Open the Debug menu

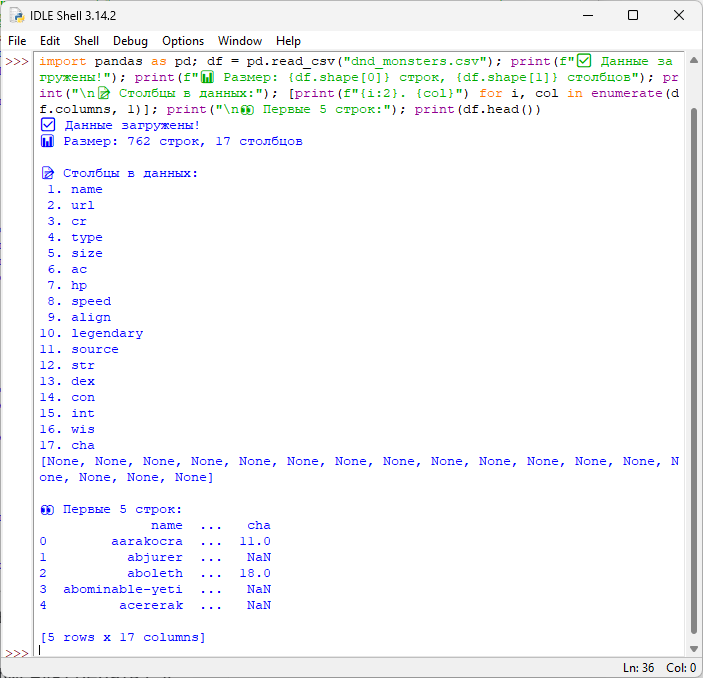(x=130, y=41)
